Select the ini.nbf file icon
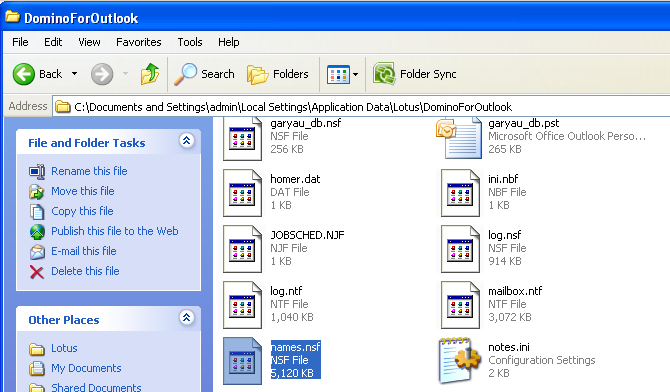 click(x=460, y=193)
